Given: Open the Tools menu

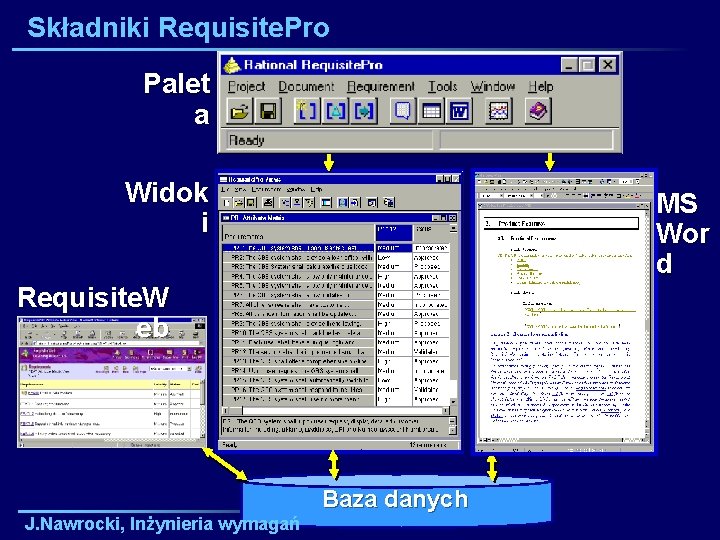Looking at the screenshot, I should [443, 86].
